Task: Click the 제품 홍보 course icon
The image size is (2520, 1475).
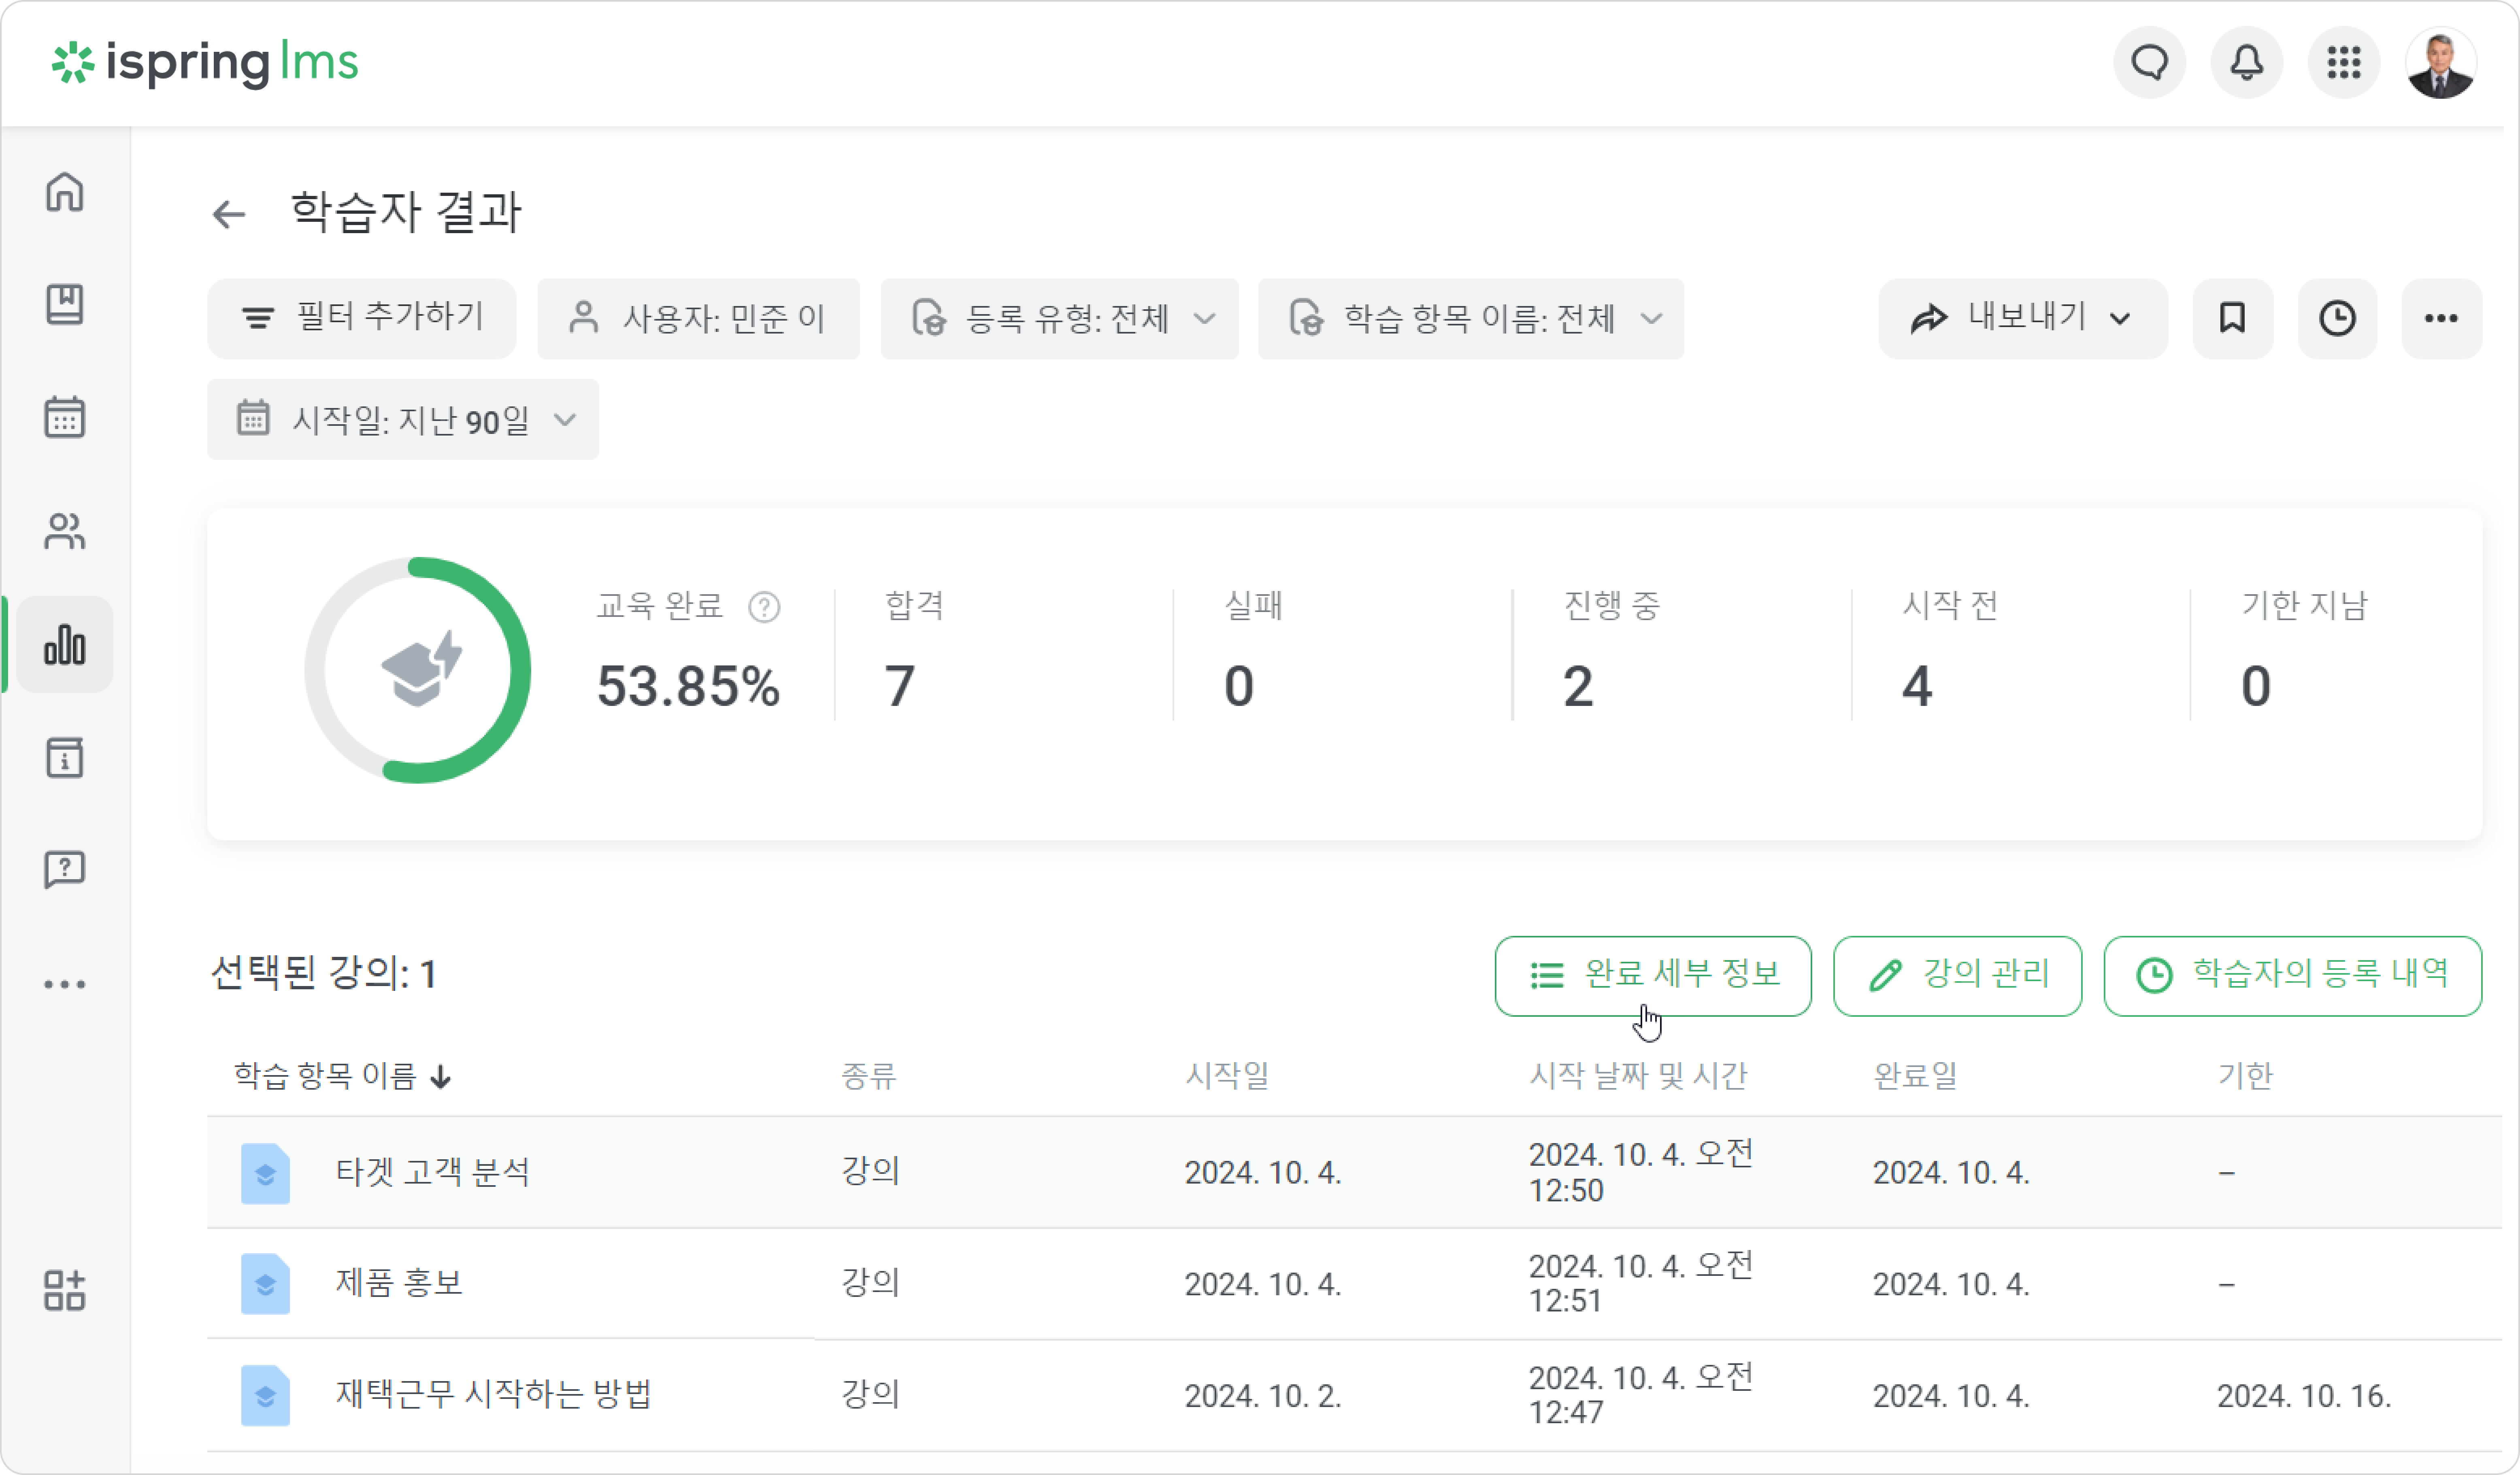Action: click(x=265, y=1284)
